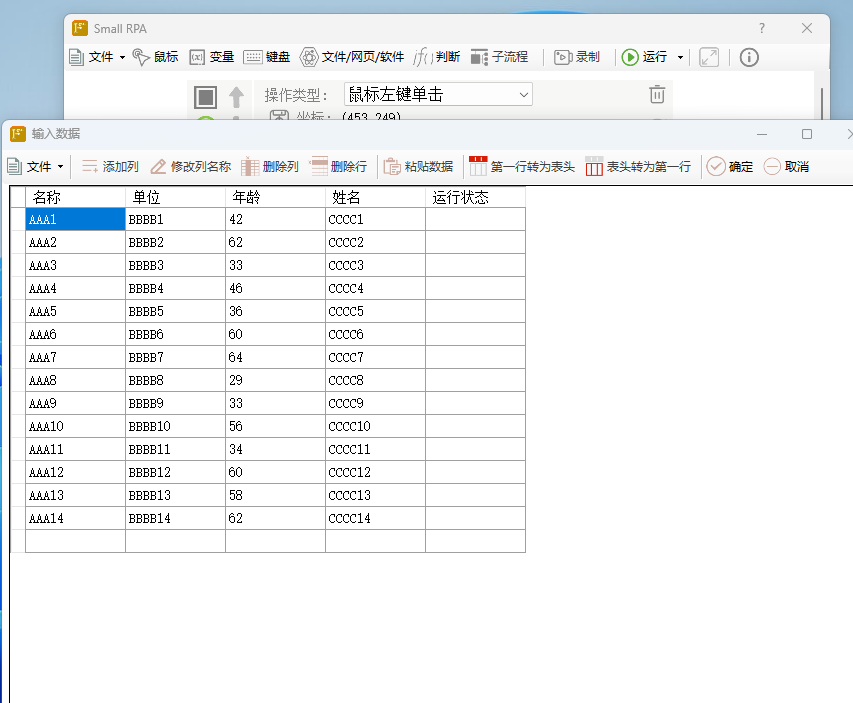The image size is (853, 703).
Task: Select the 名称 column header
Action: point(75,197)
